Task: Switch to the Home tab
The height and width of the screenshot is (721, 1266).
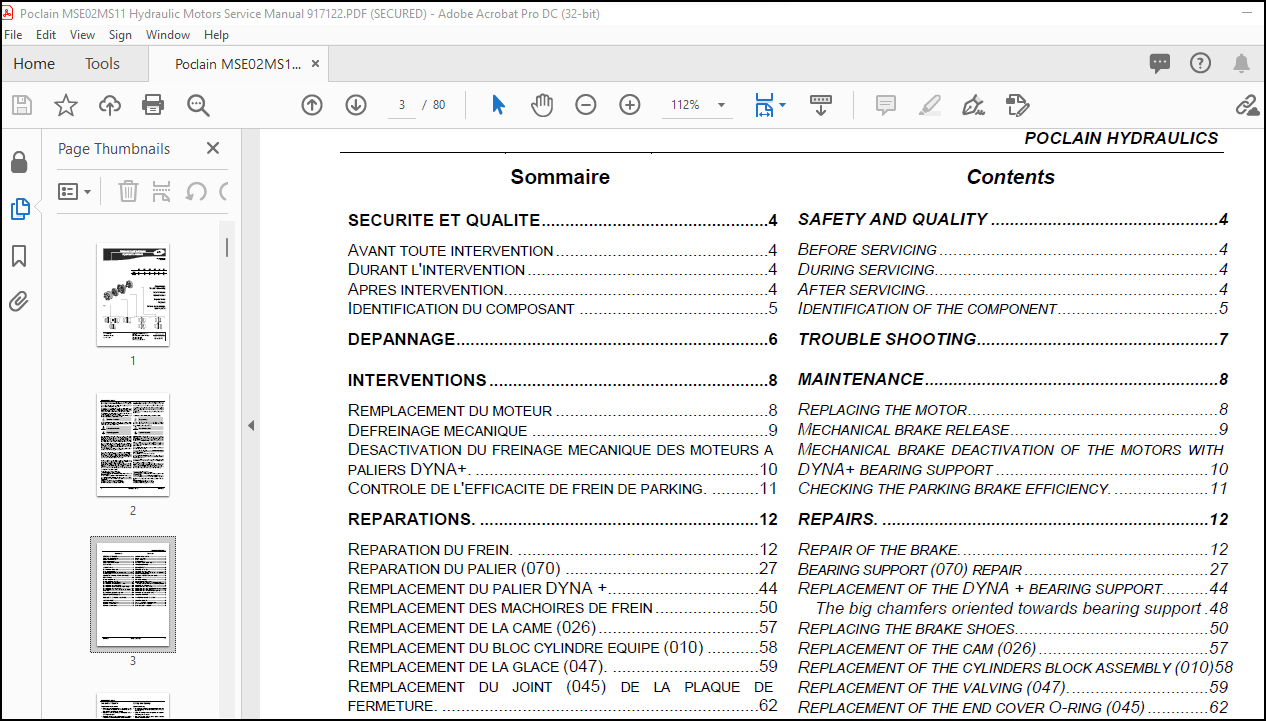Action: pos(34,64)
